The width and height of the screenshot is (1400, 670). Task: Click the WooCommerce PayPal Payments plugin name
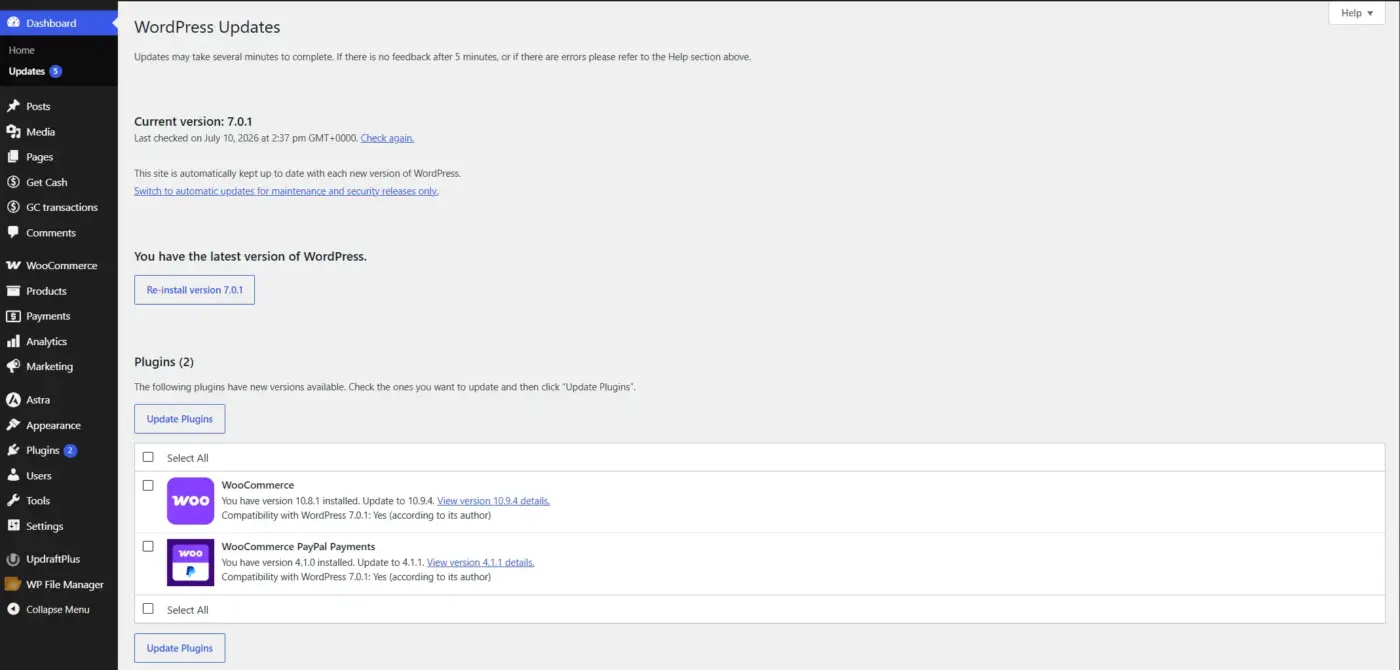click(x=298, y=547)
